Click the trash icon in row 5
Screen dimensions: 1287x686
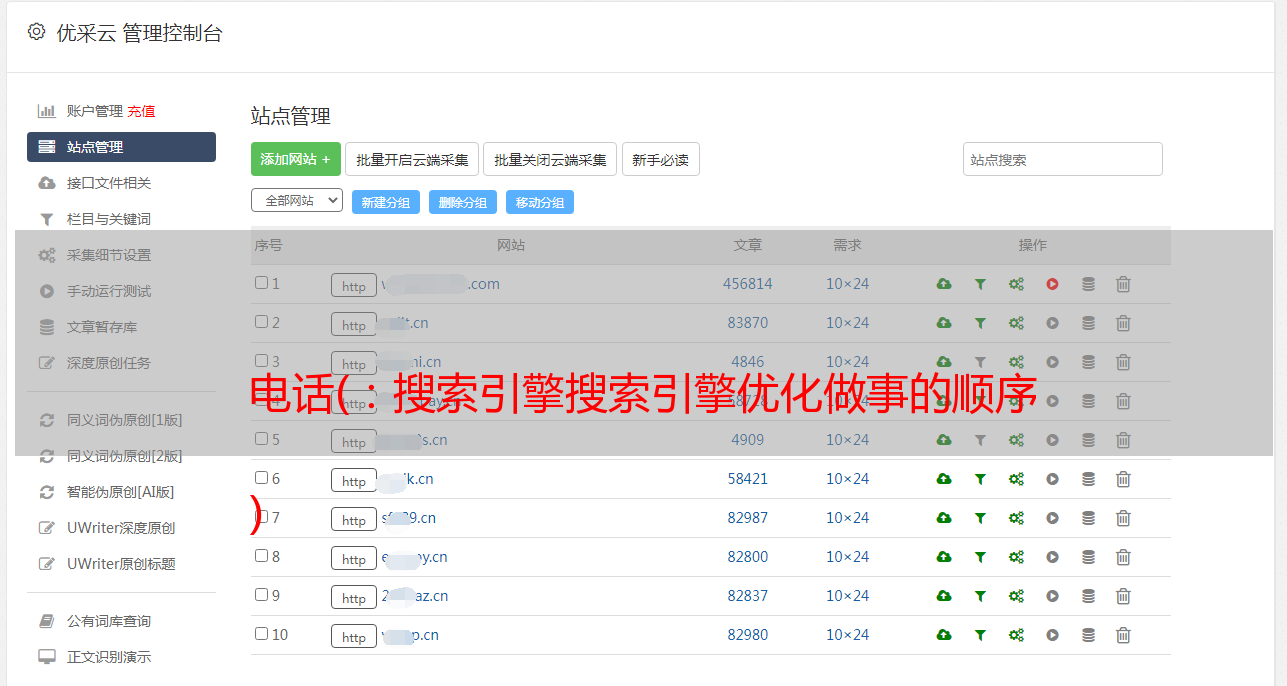click(x=1123, y=440)
